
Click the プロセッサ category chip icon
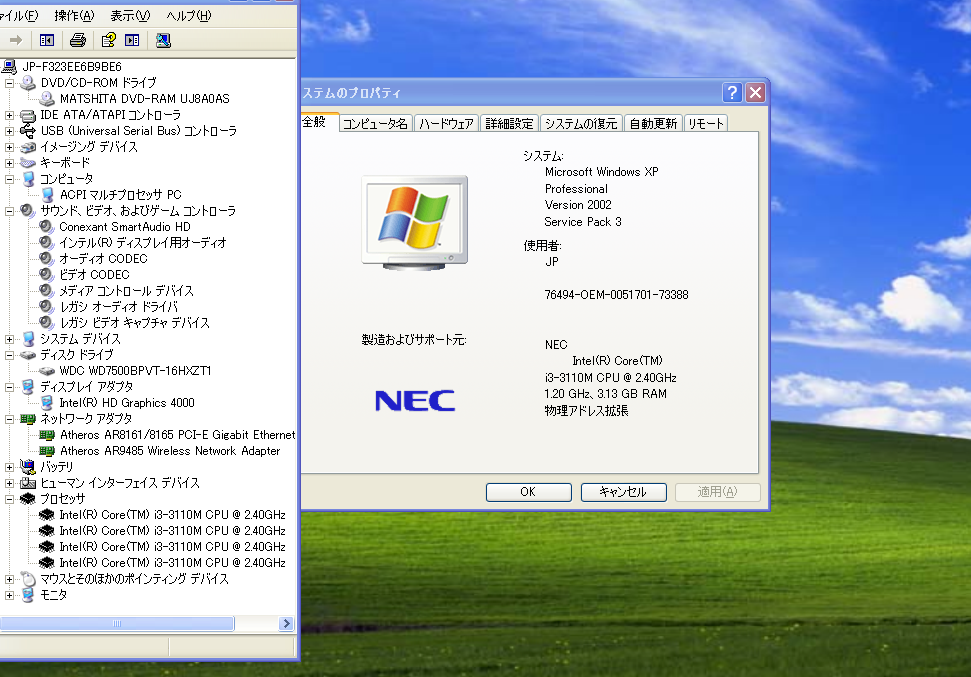point(28,499)
